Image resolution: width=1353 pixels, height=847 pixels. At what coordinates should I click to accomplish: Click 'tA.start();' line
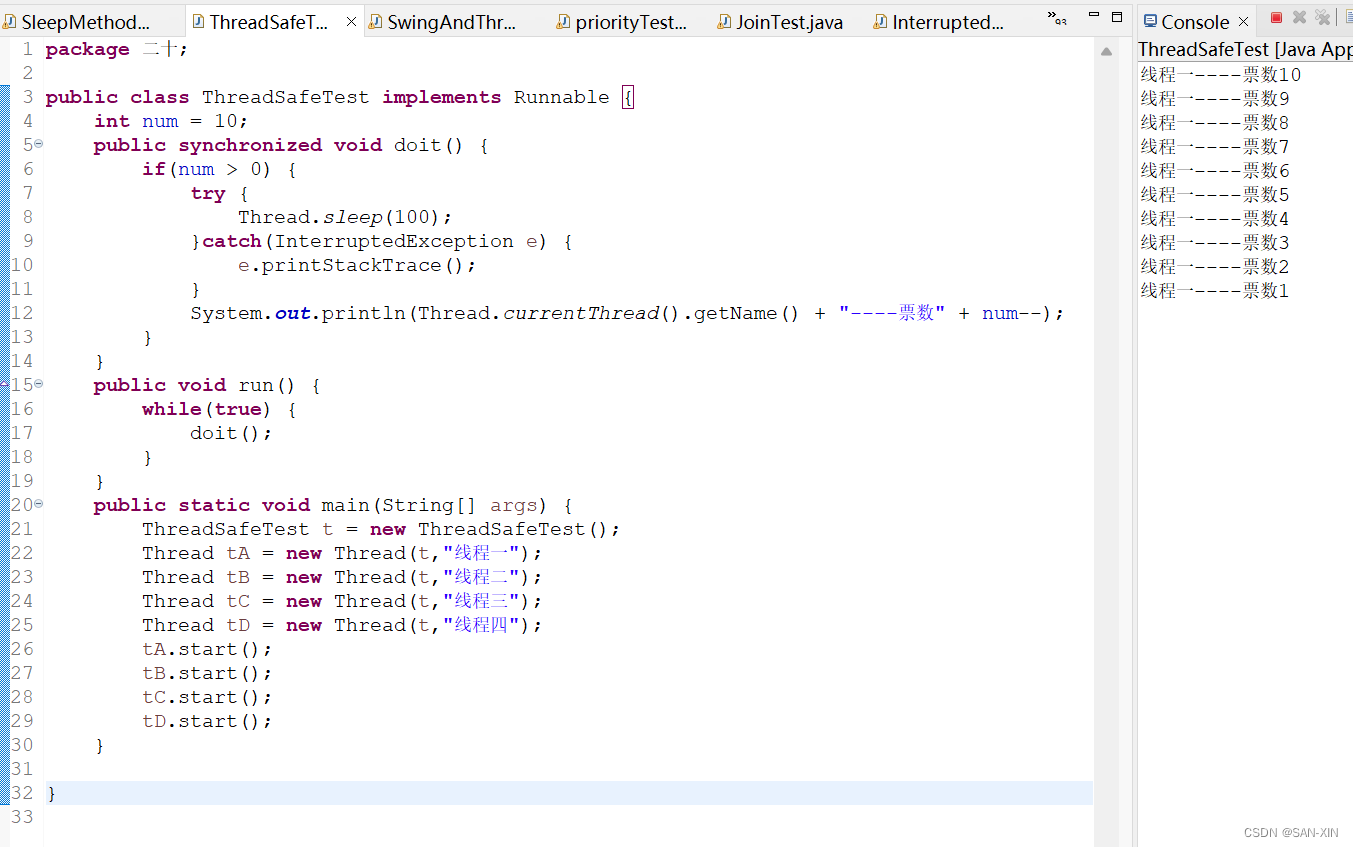click(x=207, y=649)
